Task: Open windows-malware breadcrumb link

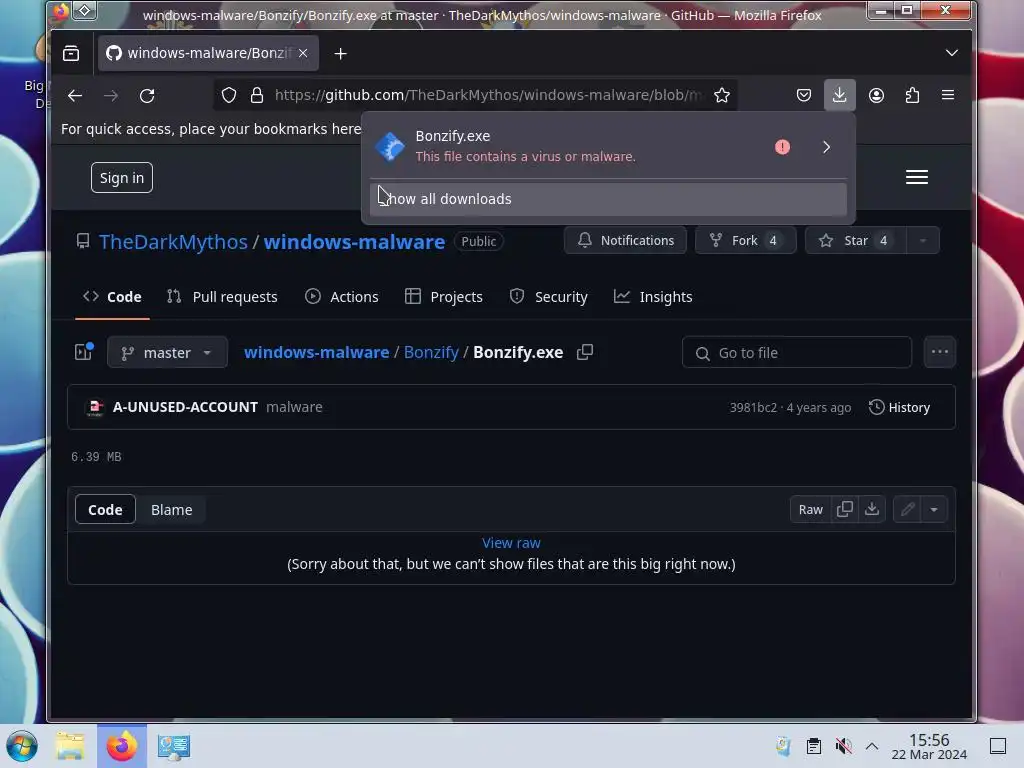Action: (x=317, y=352)
